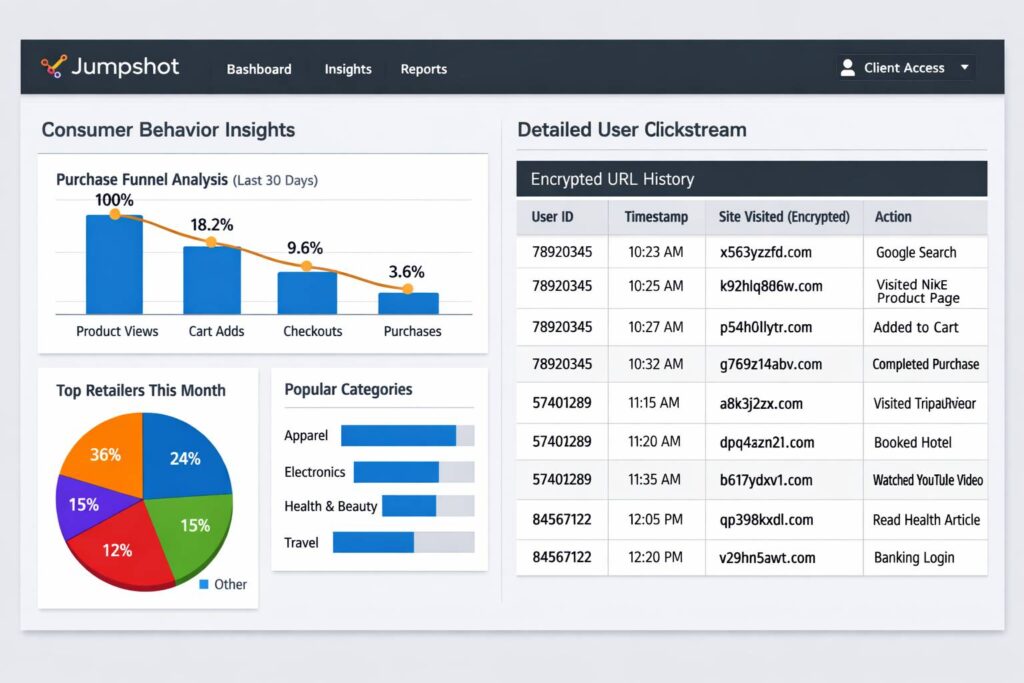Open encrypted link x563yzzfd.com

tap(765, 252)
